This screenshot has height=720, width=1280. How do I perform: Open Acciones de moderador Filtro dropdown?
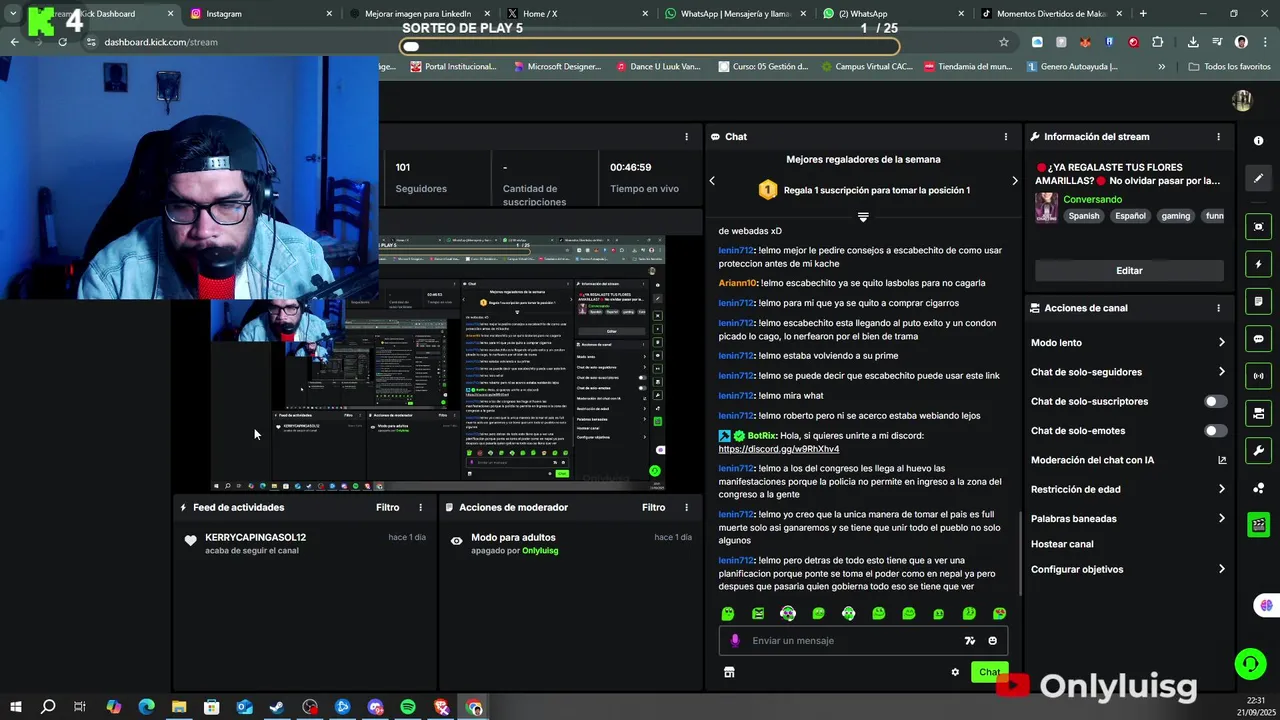(x=653, y=508)
